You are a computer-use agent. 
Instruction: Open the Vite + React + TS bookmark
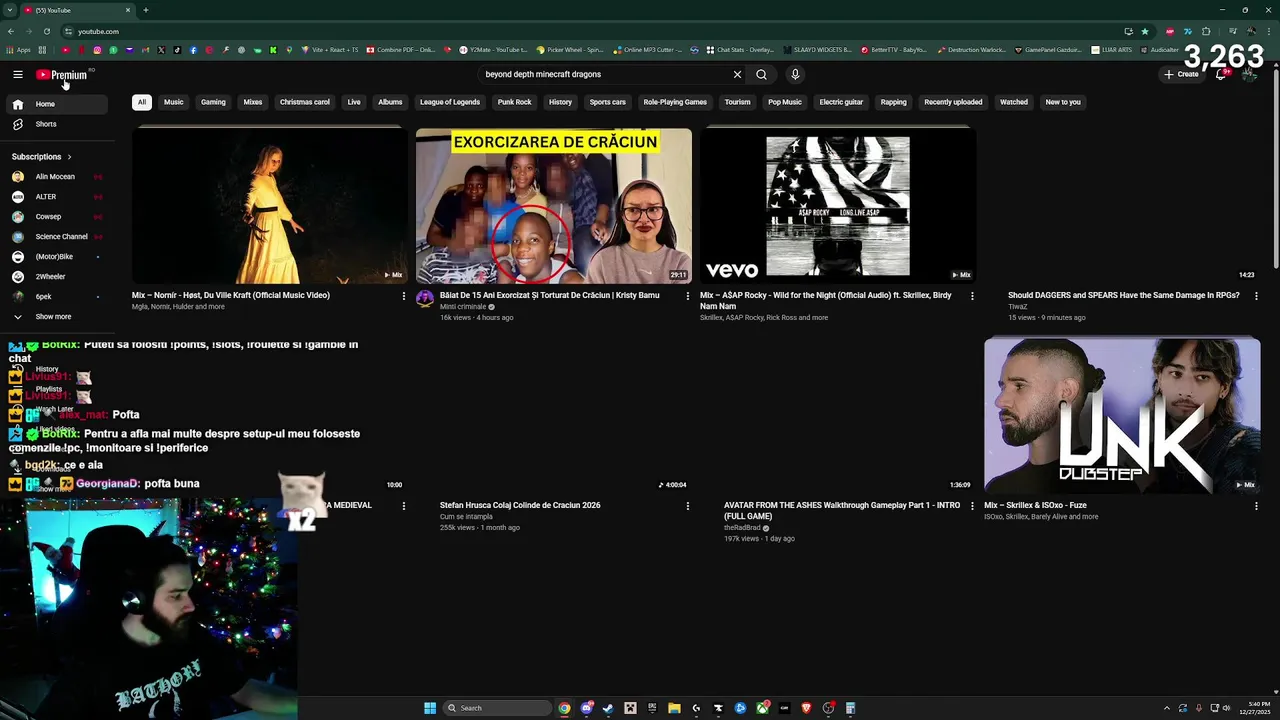[329, 50]
